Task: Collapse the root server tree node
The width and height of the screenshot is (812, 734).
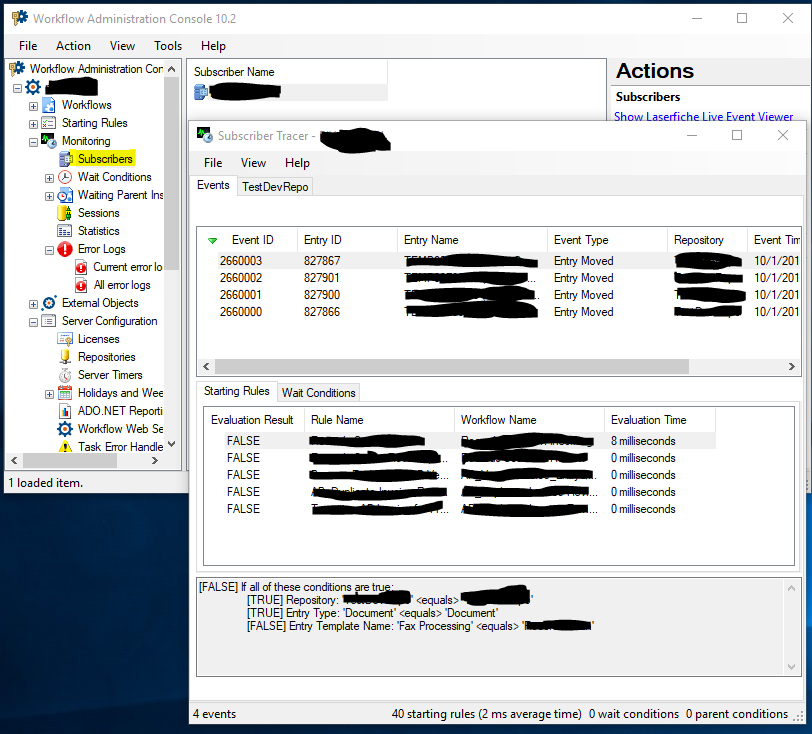Action: [17, 88]
